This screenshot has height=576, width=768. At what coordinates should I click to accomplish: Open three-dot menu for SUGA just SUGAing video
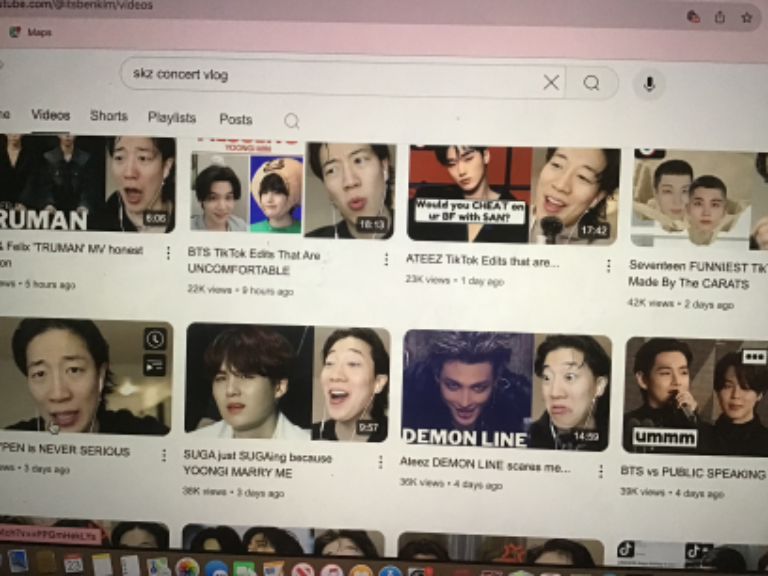[380, 462]
